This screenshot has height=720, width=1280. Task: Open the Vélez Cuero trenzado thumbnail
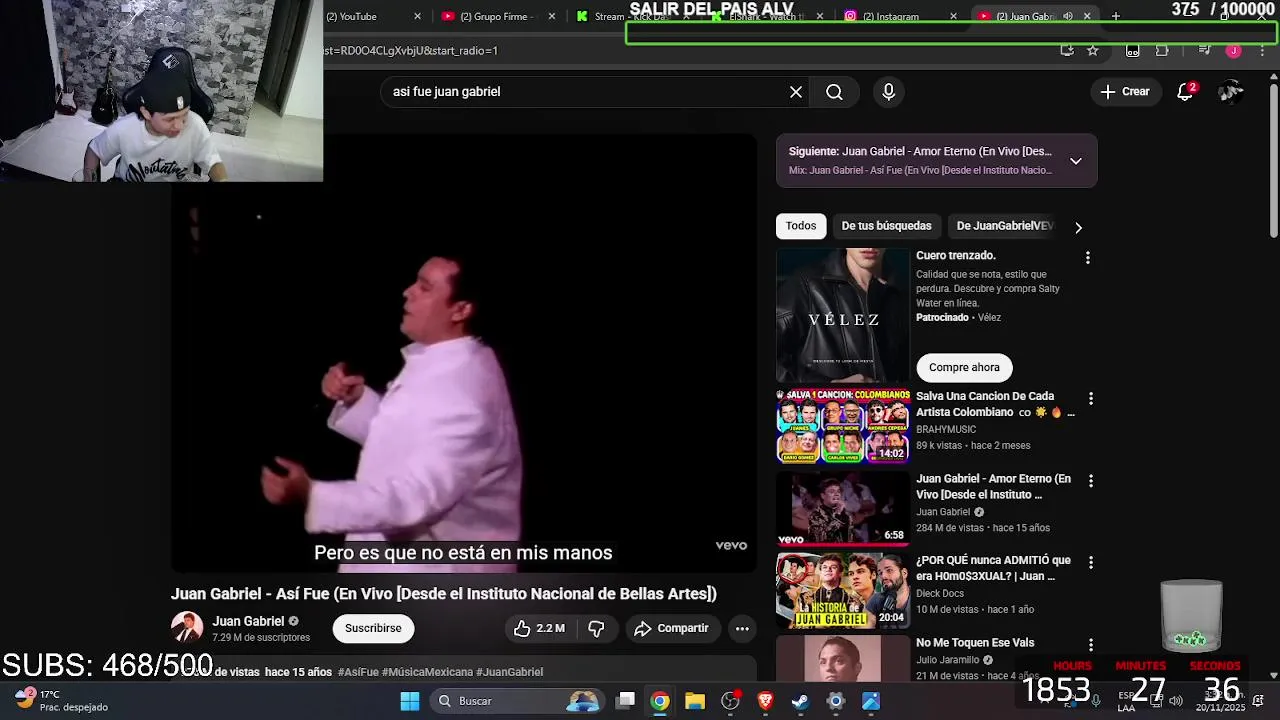click(843, 315)
